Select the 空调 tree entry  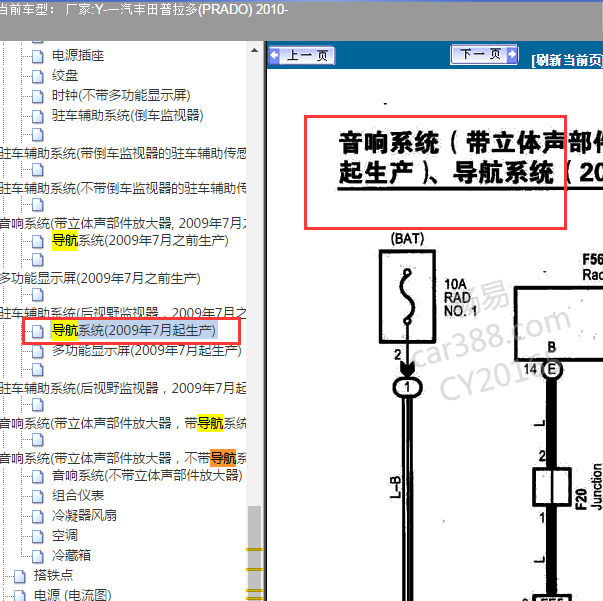click(65, 536)
